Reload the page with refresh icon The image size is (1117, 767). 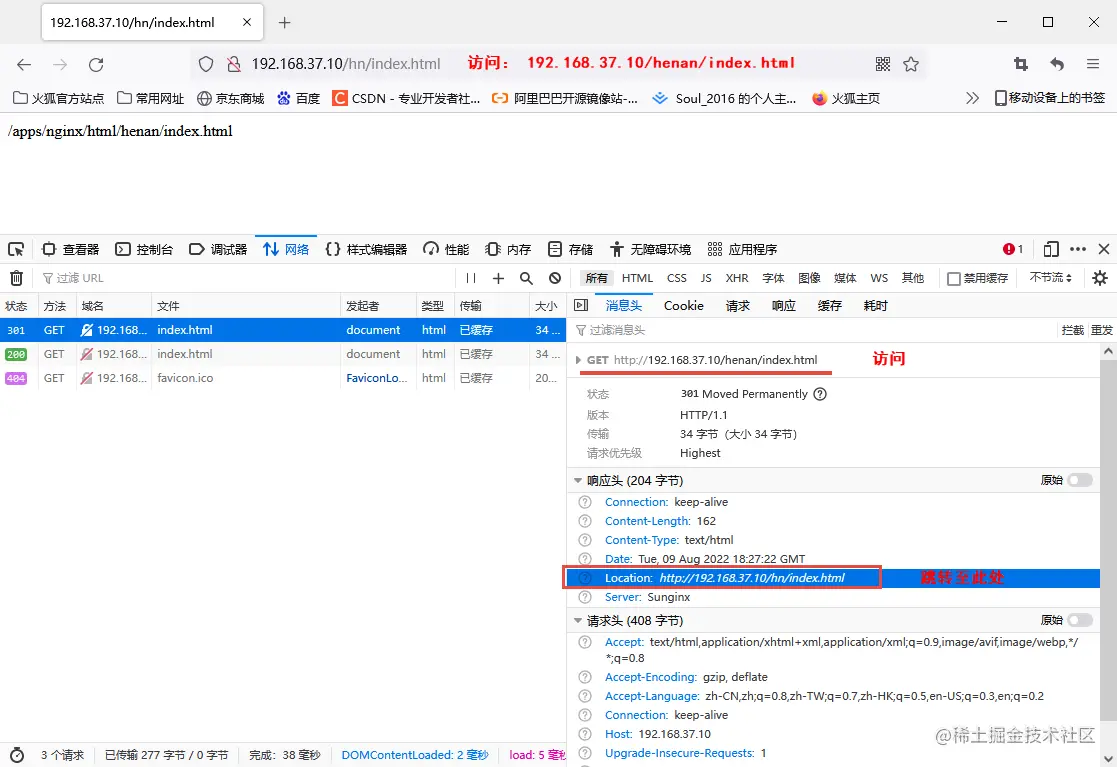click(x=96, y=63)
